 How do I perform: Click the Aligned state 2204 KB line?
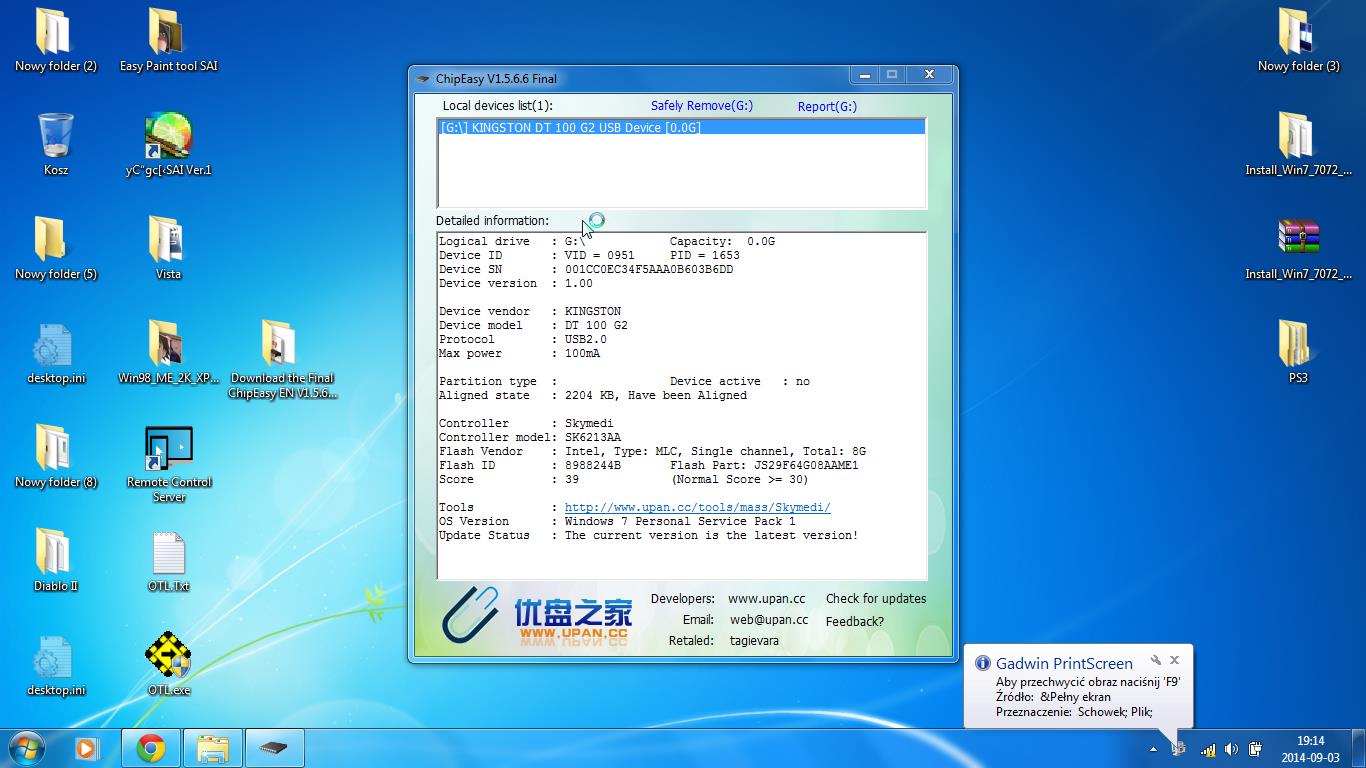(593, 395)
